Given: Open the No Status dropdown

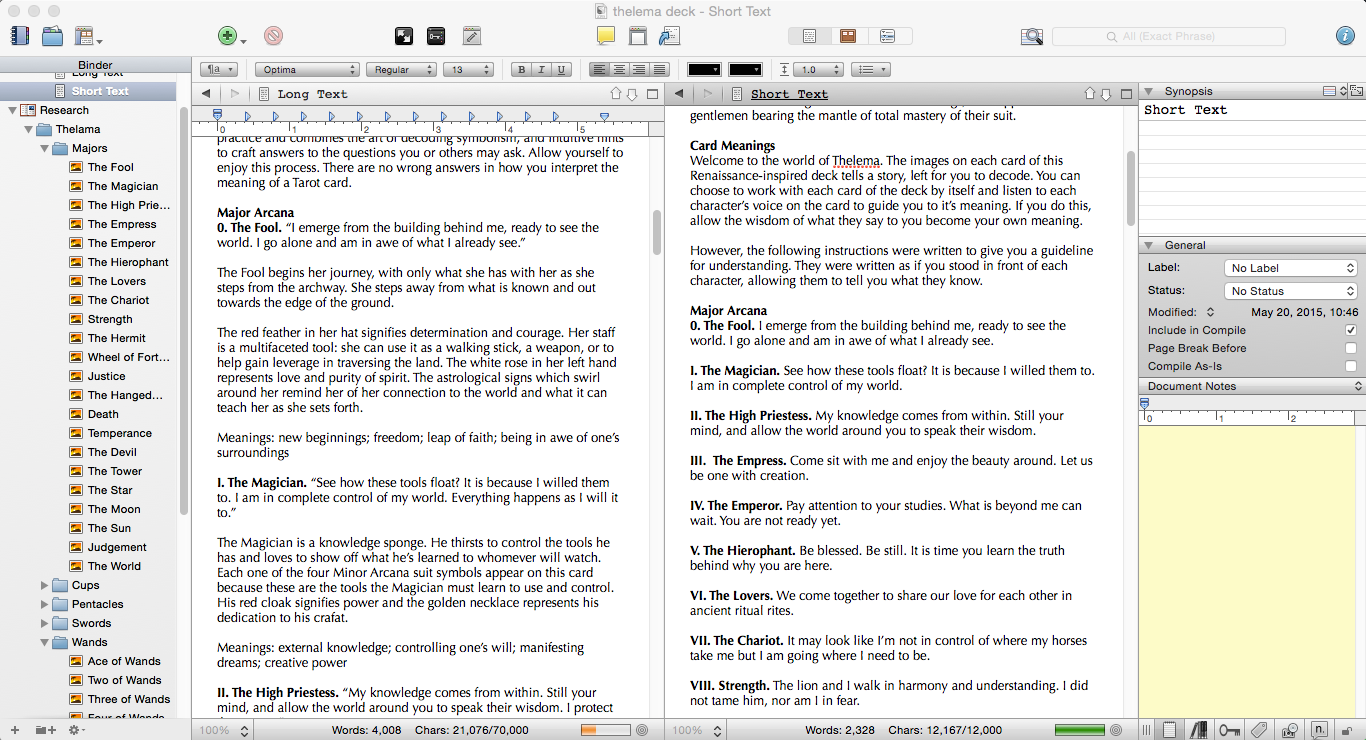Looking at the screenshot, I should (1290, 291).
